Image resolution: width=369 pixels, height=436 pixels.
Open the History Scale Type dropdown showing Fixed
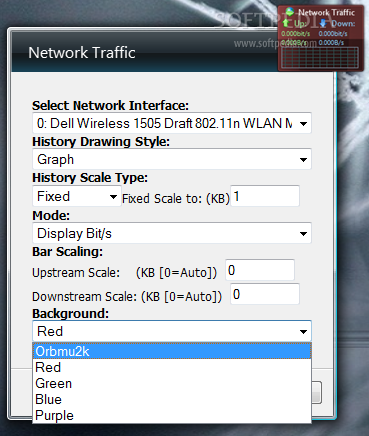(x=77, y=196)
